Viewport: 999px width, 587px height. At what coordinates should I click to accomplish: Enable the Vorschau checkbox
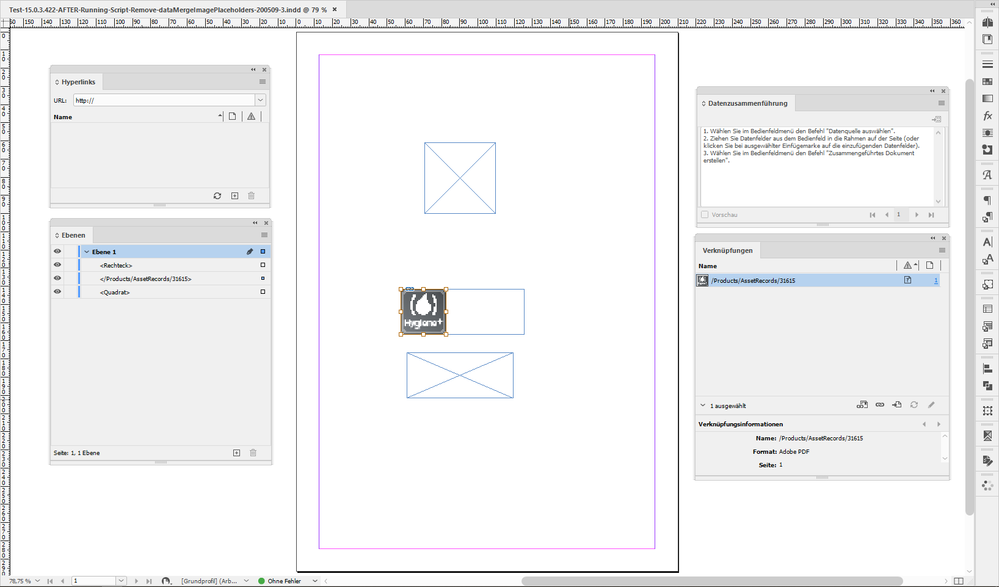point(705,215)
